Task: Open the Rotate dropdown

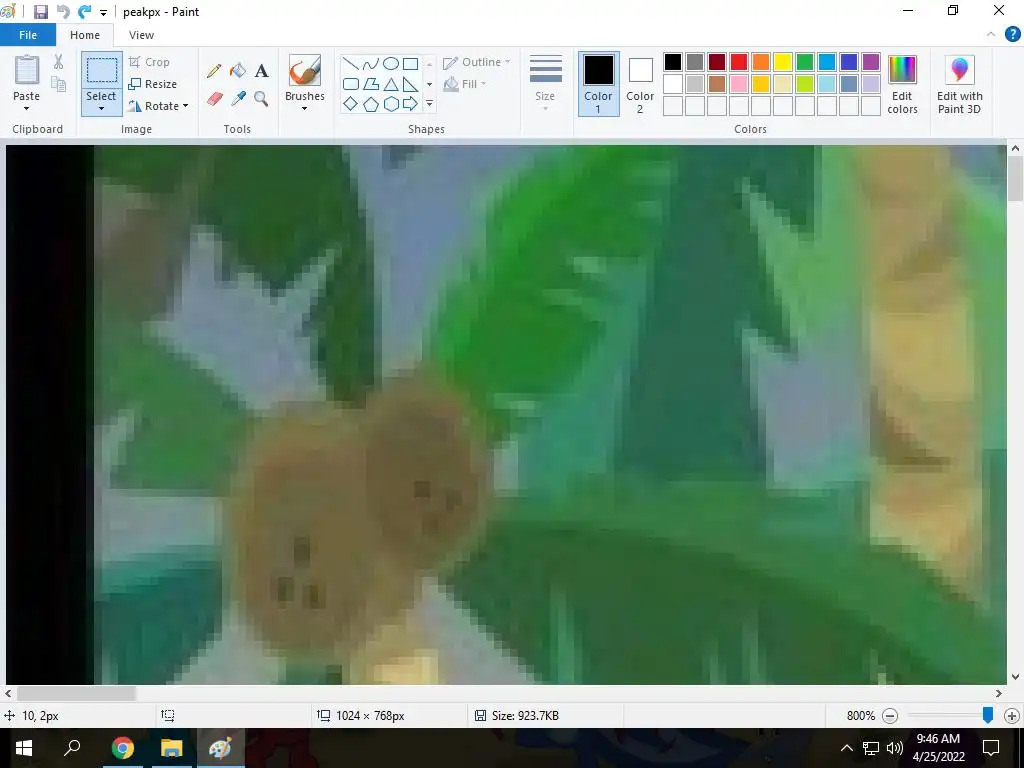Action: 159,106
